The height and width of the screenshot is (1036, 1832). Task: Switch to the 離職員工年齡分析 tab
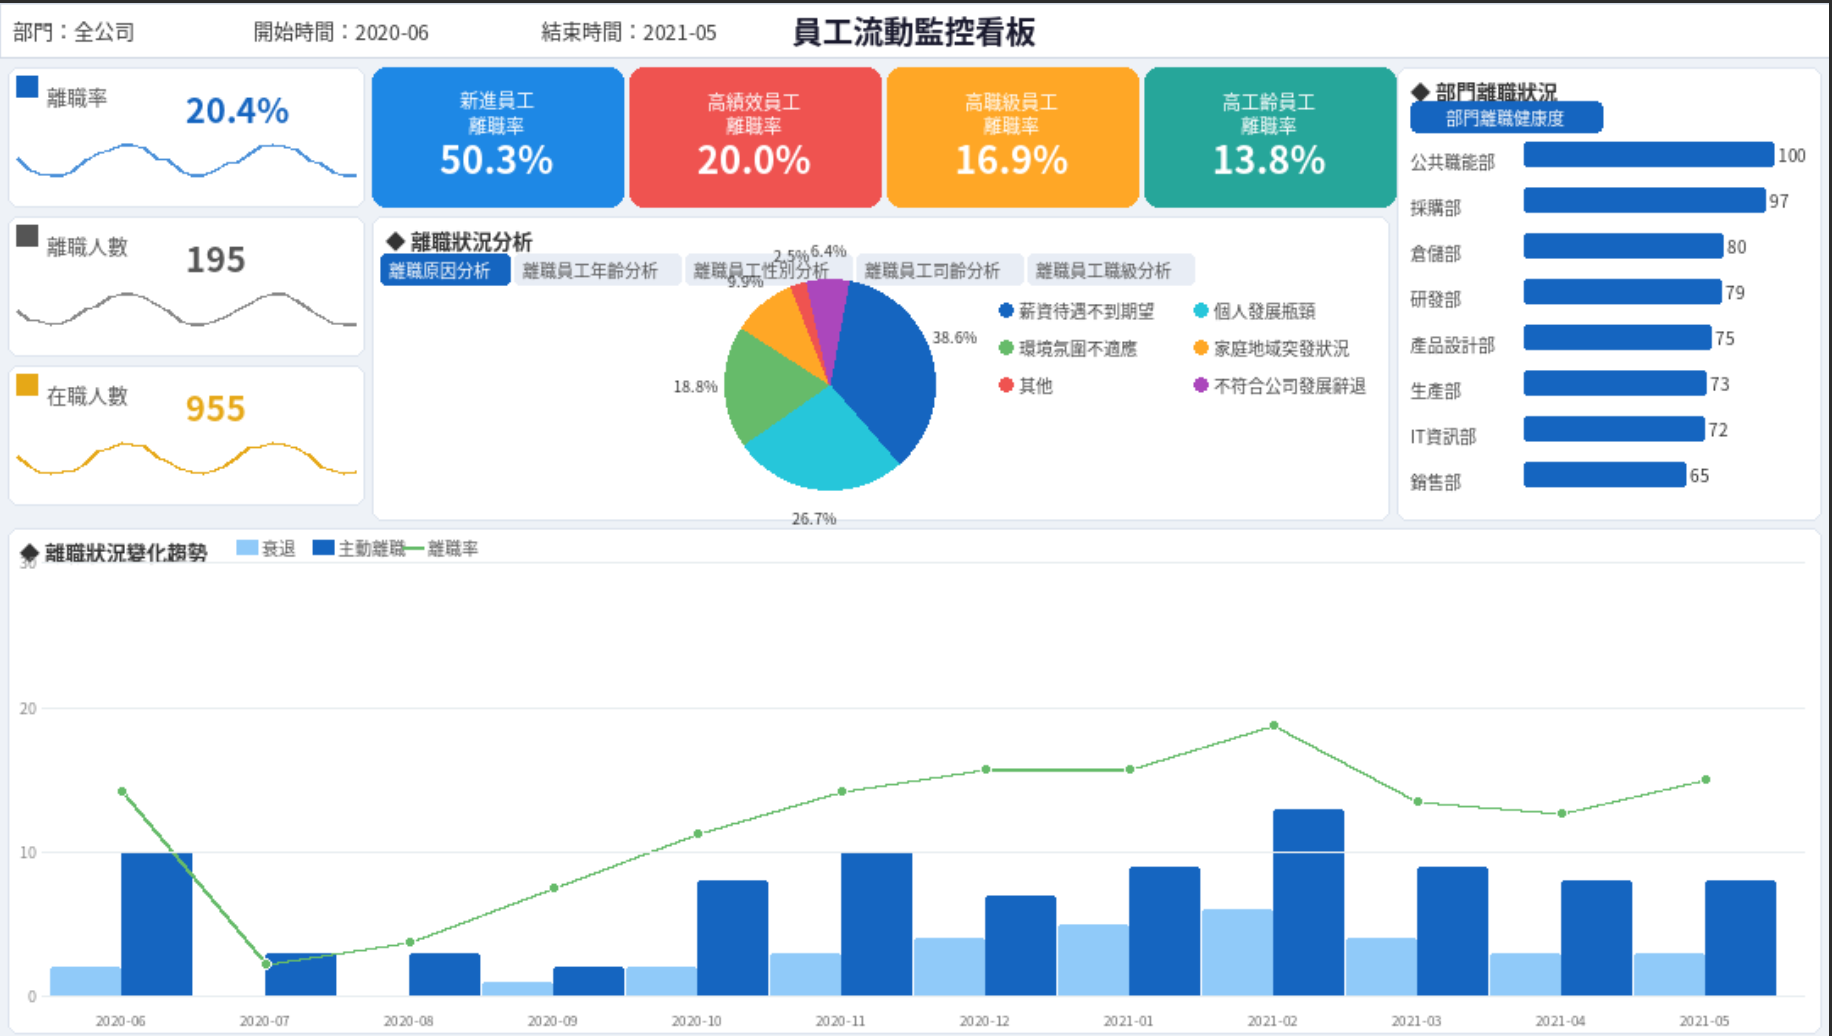[590, 270]
